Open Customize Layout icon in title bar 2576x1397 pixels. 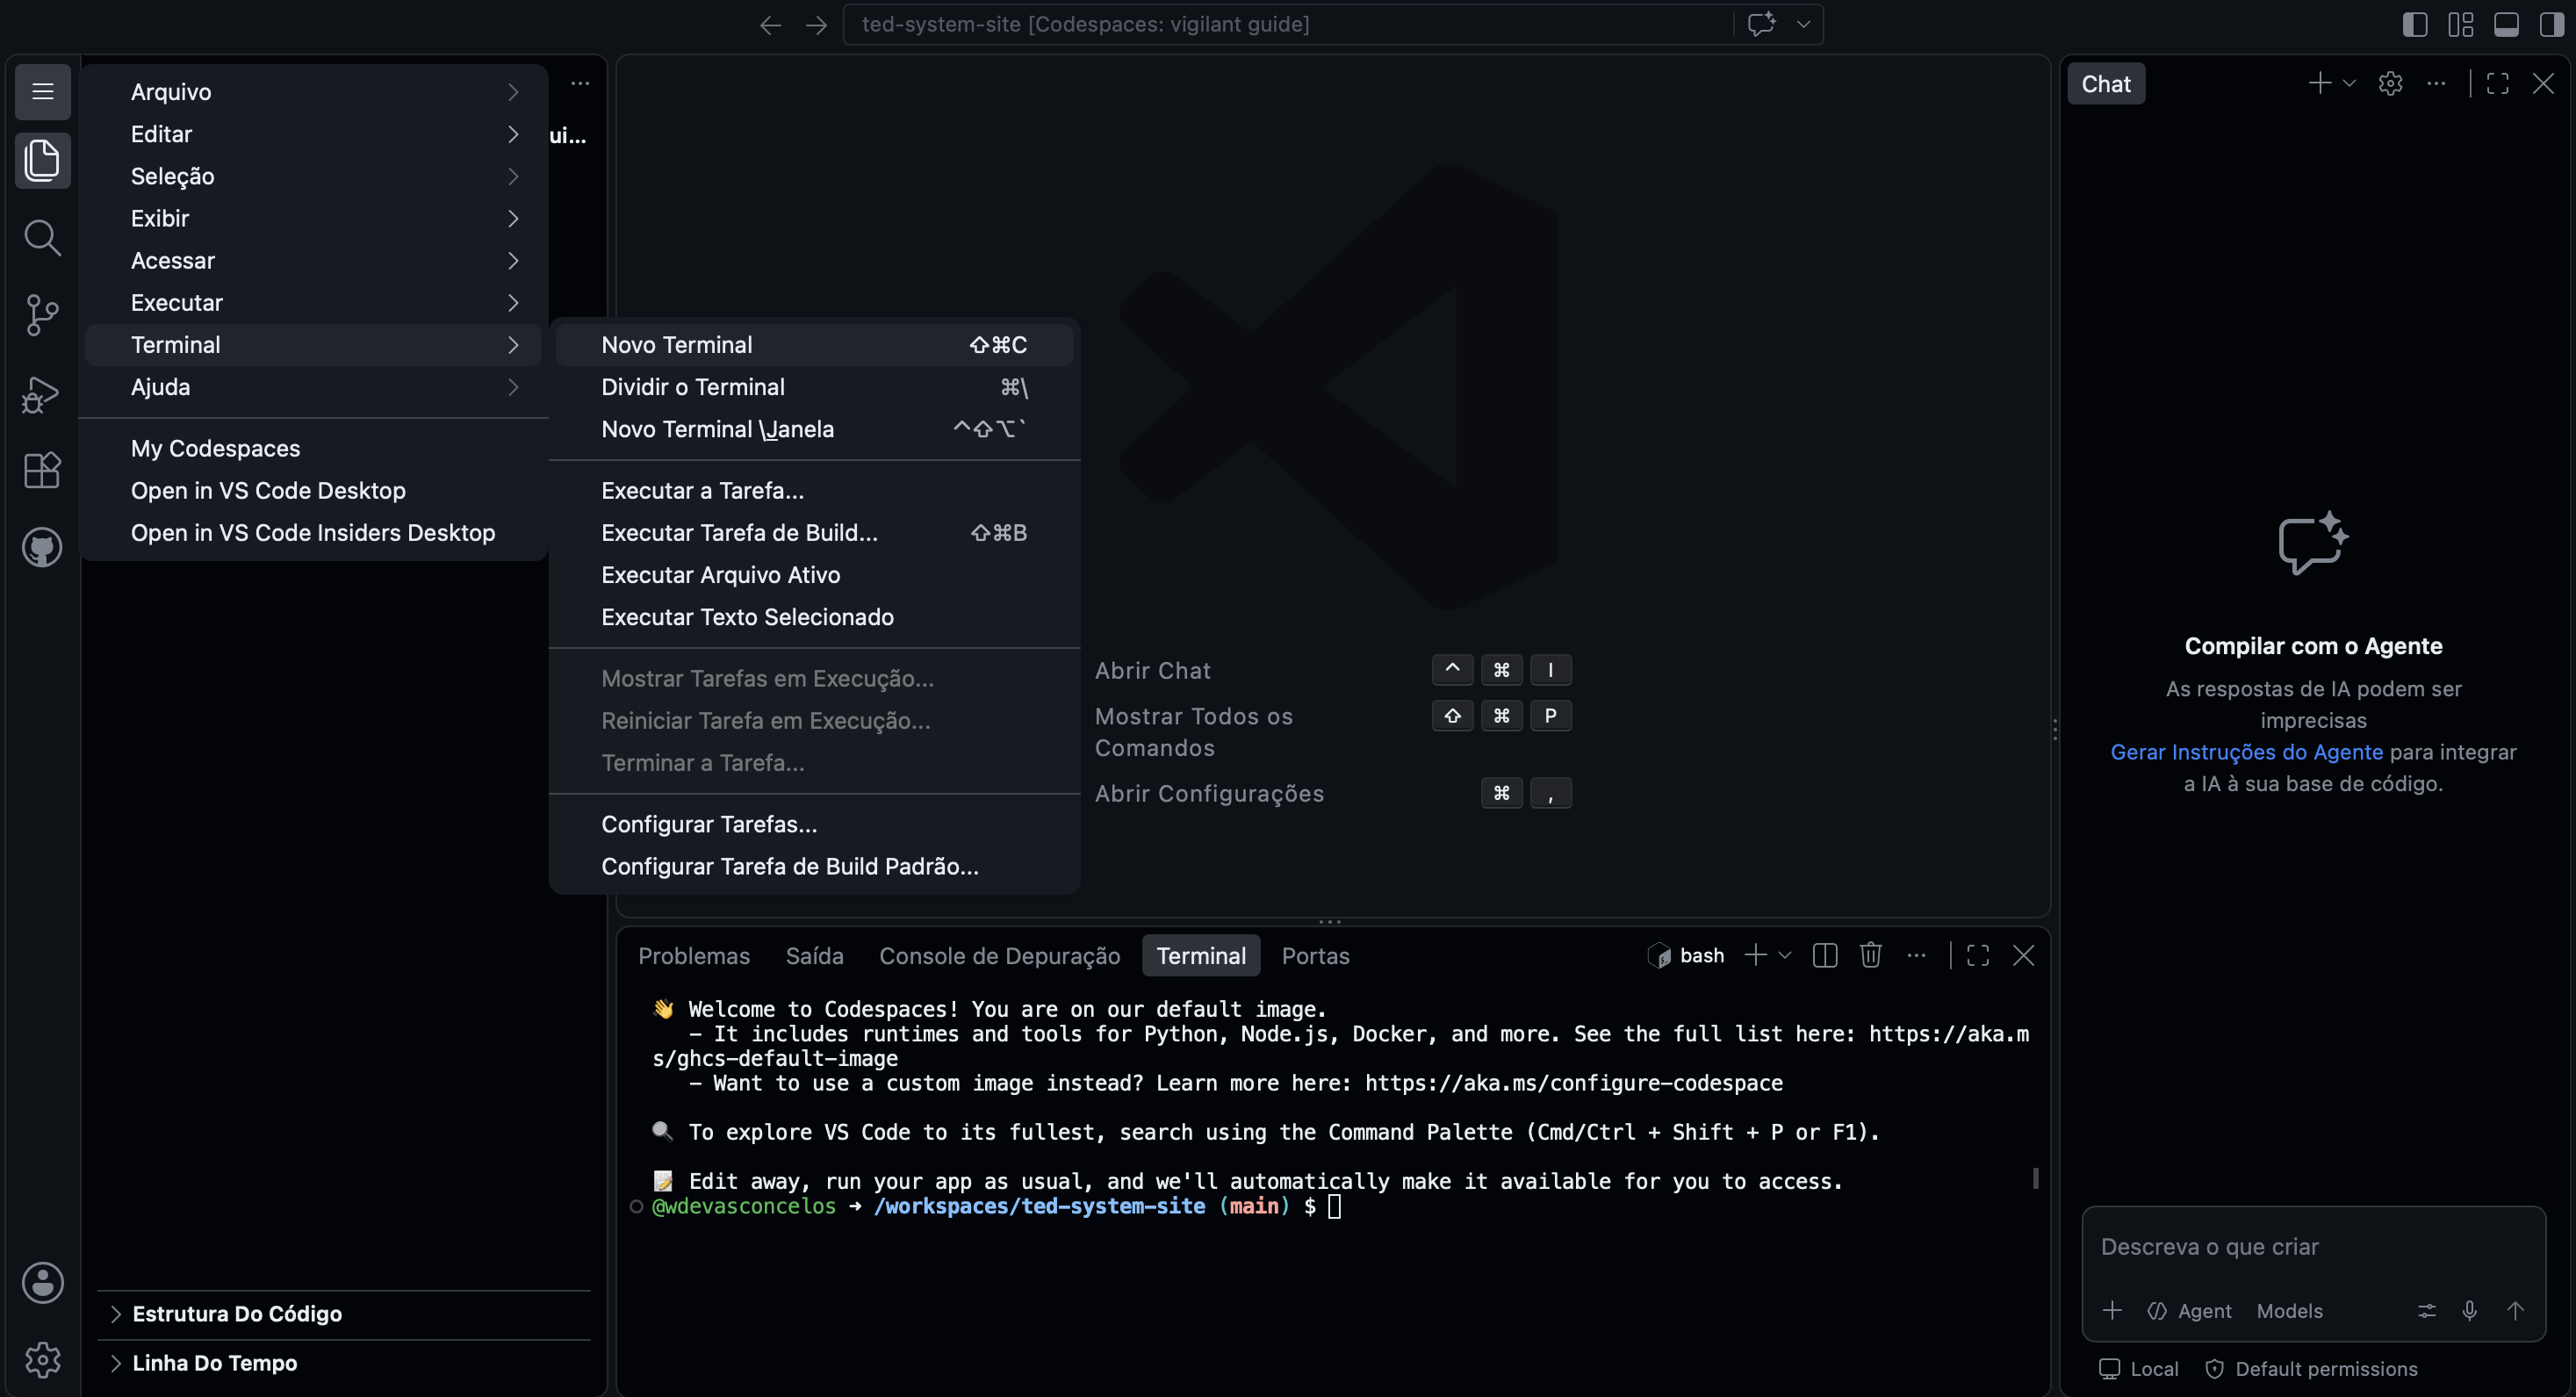(x=2461, y=25)
